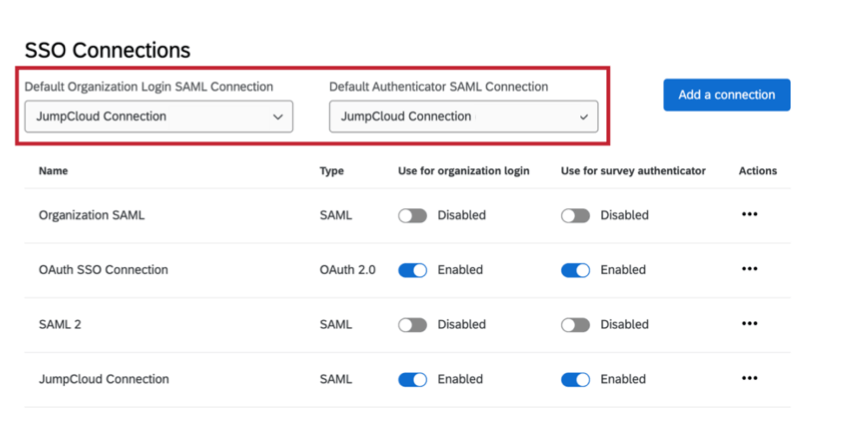850x425 pixels.
Task: Expand Default Authenticator SAML Connection dropdown
Action: [463, 117]
